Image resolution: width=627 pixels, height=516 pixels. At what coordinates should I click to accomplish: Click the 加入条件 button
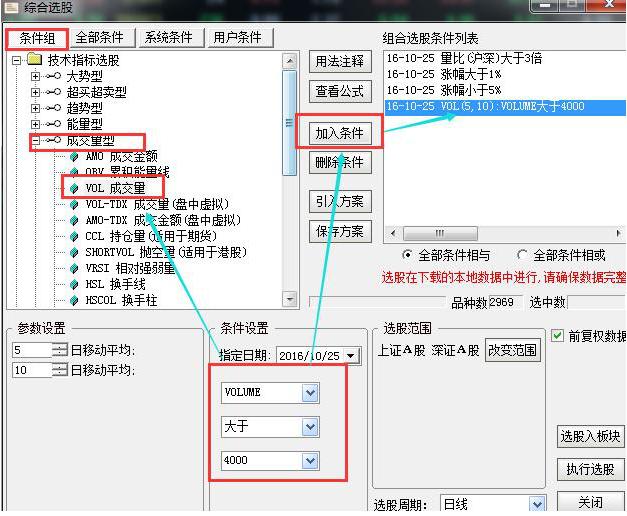(340, 133)
